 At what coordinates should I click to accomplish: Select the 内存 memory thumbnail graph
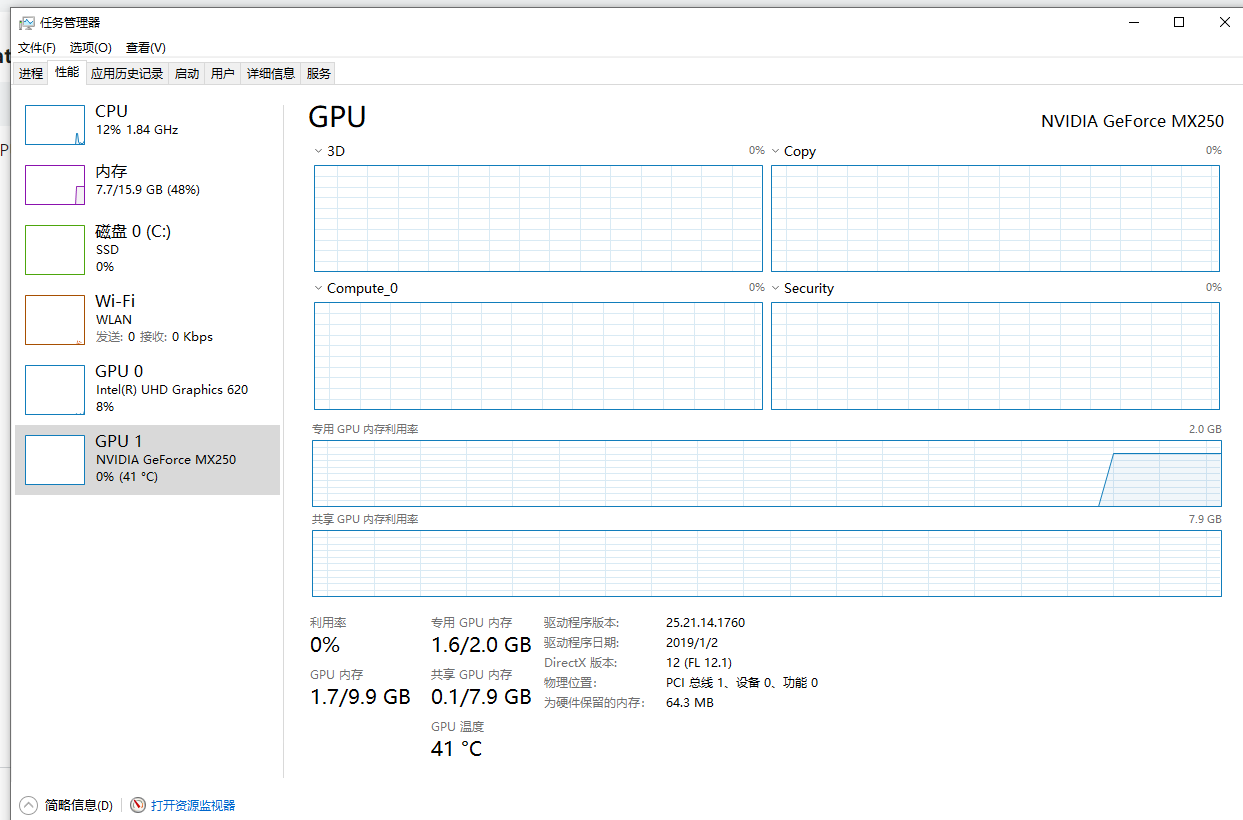click(x=55, y=185)
